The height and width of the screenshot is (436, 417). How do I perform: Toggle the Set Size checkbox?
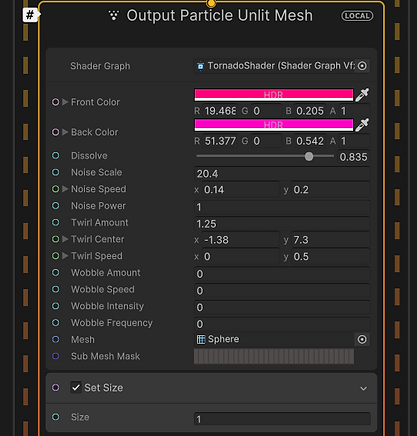tap(76, 387)
